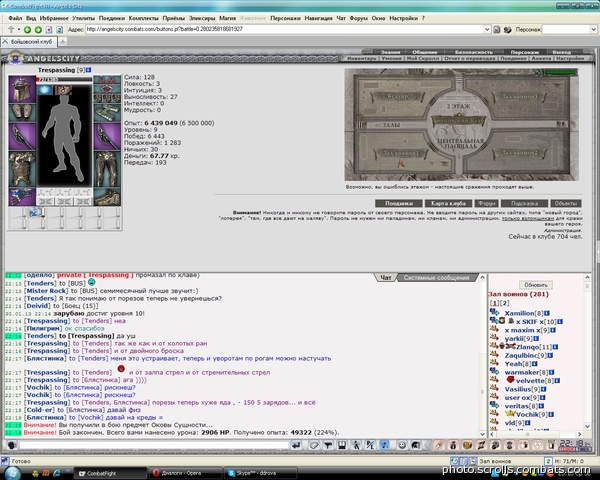Open the Персонаж combo box

pyautogui.click(x=569, y=29)
